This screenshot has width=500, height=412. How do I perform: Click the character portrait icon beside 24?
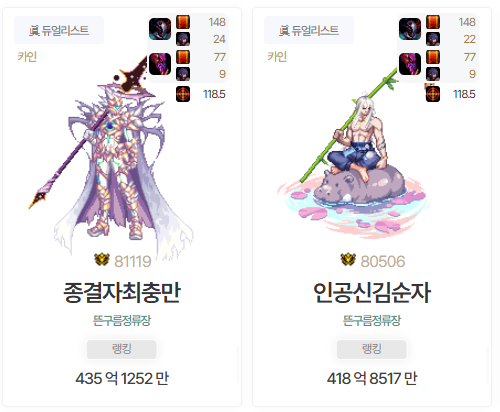click(x=183, y=39)
